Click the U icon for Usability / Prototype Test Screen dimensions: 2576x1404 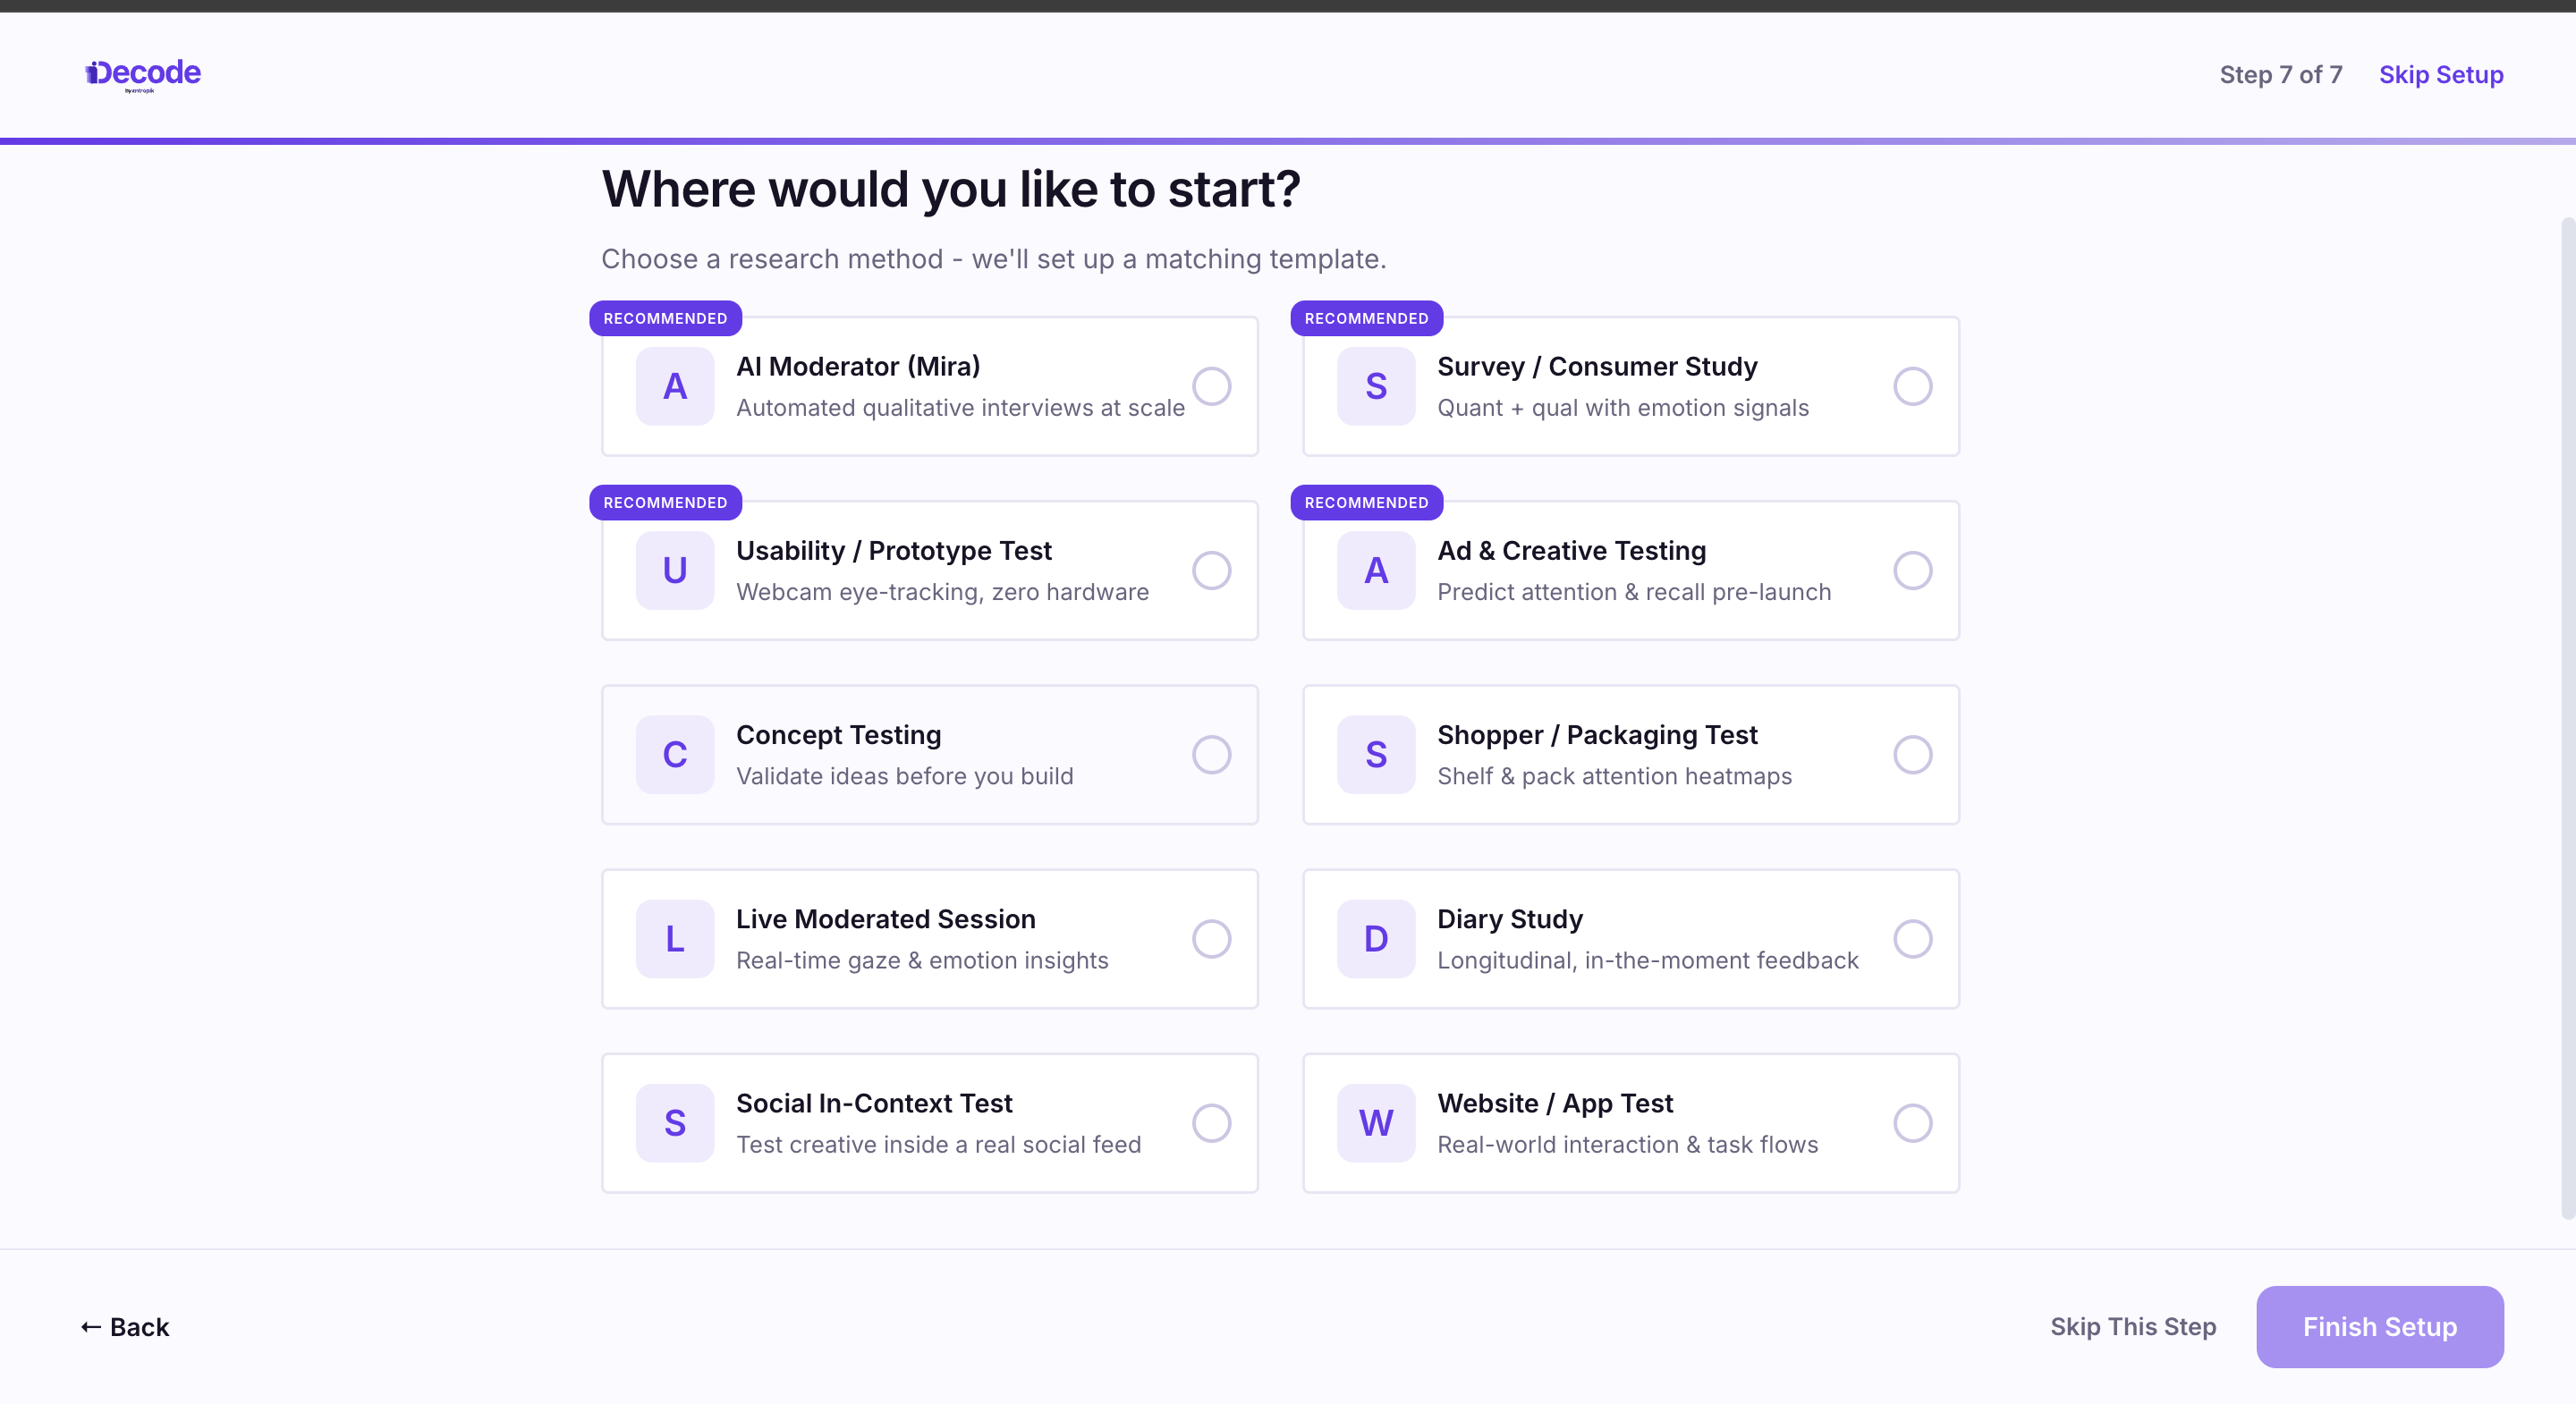pyautogui.click(x=675, y=570)
